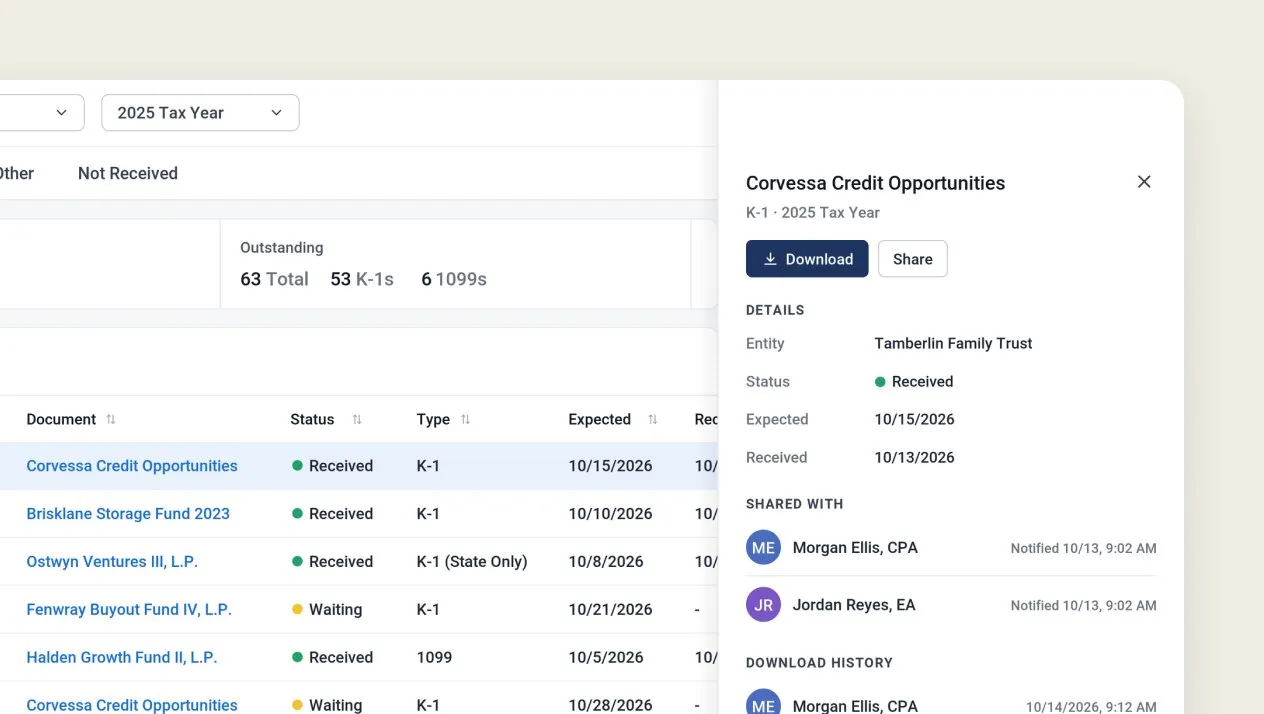Click Jordan Reyes, EA name
Screen dimensions: 1264x714
coord(853,605)
